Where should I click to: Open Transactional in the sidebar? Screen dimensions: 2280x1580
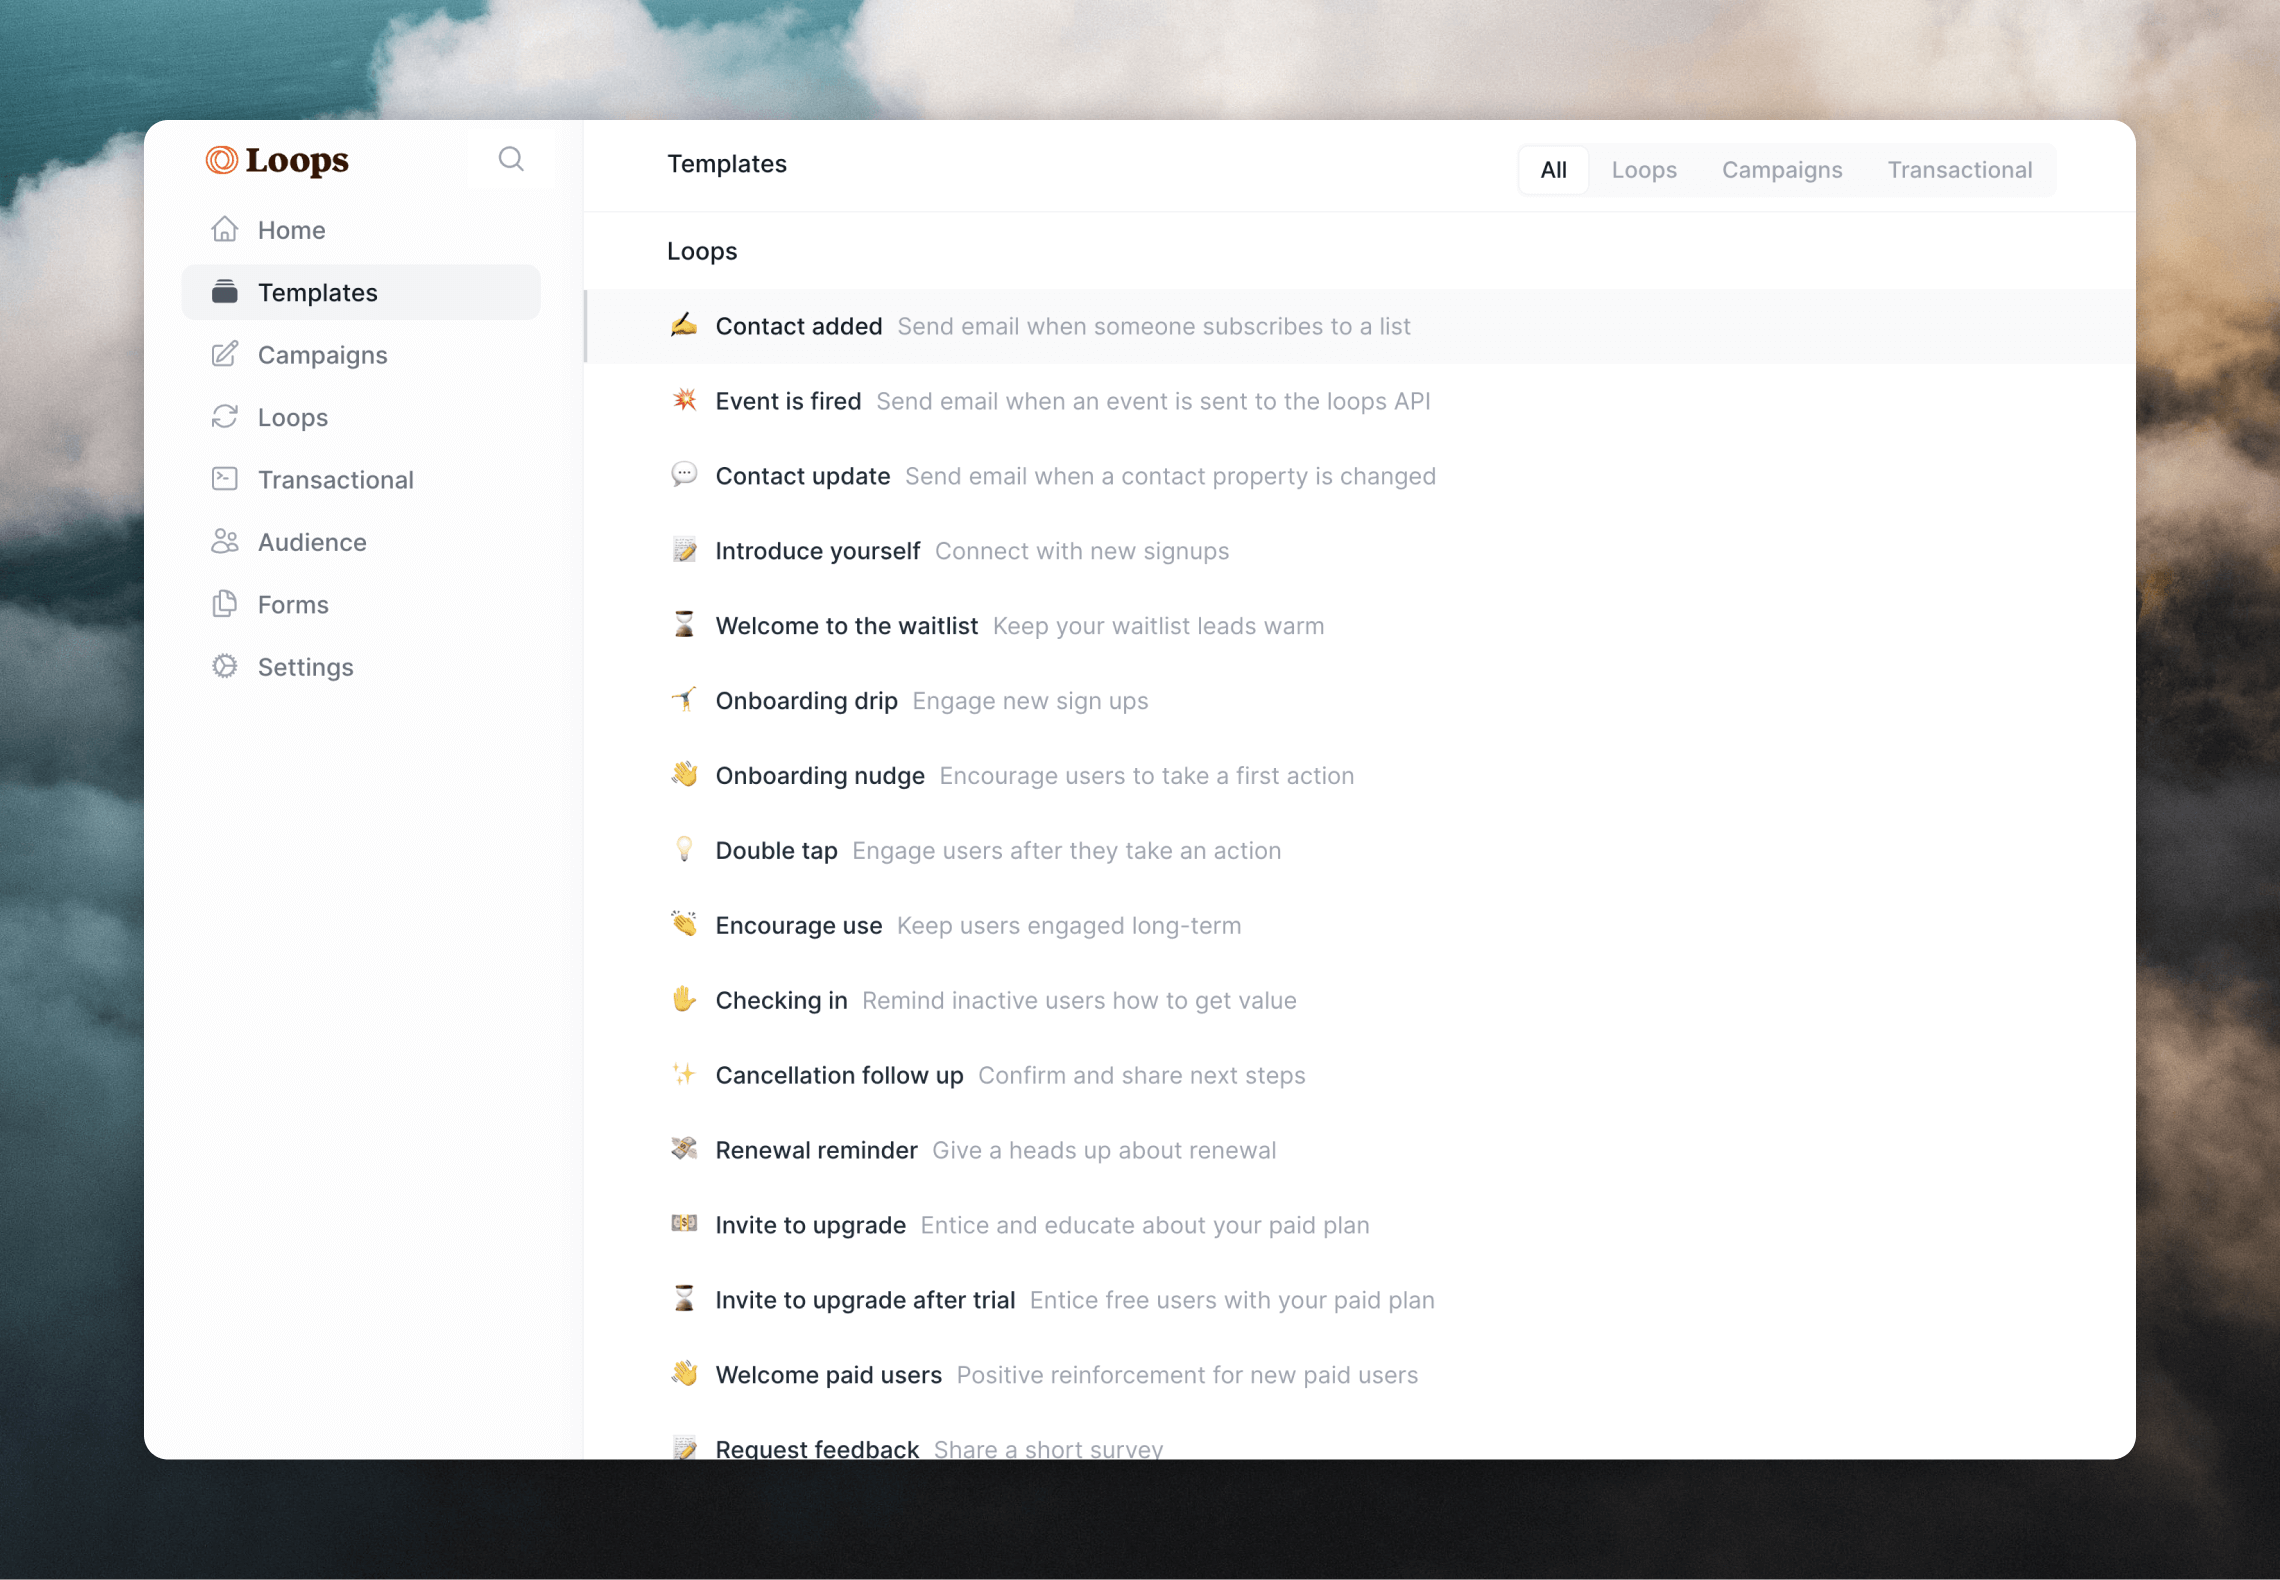click(x=361, y=479)
